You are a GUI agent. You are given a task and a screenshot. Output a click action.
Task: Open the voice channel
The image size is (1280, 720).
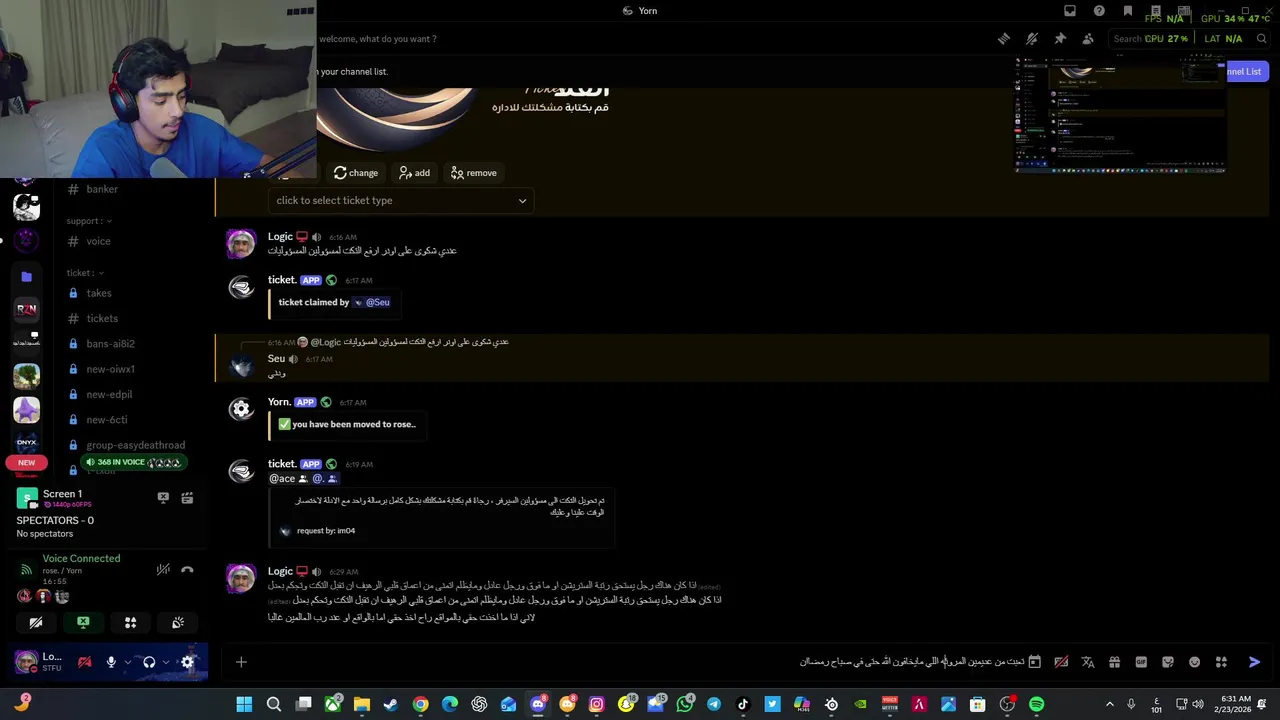tap(98, 241)
